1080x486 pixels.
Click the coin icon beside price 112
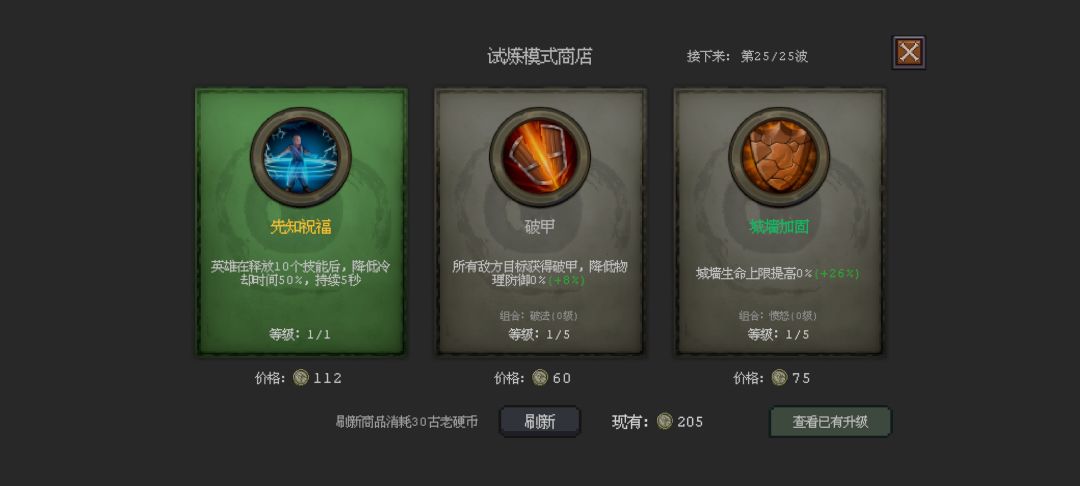point(300,377)
